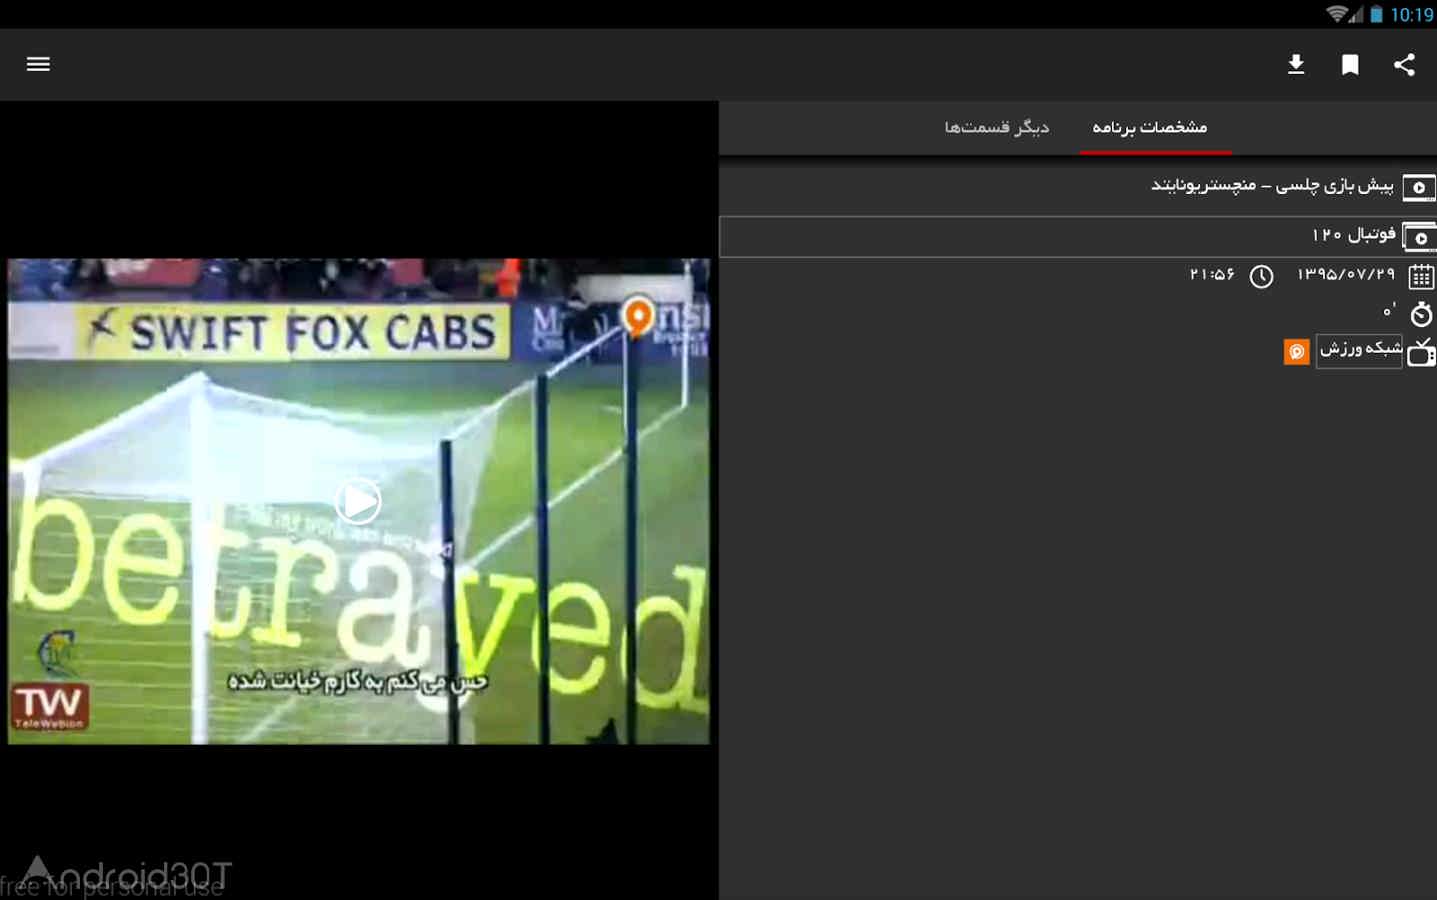Share the video using the share icon
The width and height of the screenshot is (1437, 900).
[1404, 65]
